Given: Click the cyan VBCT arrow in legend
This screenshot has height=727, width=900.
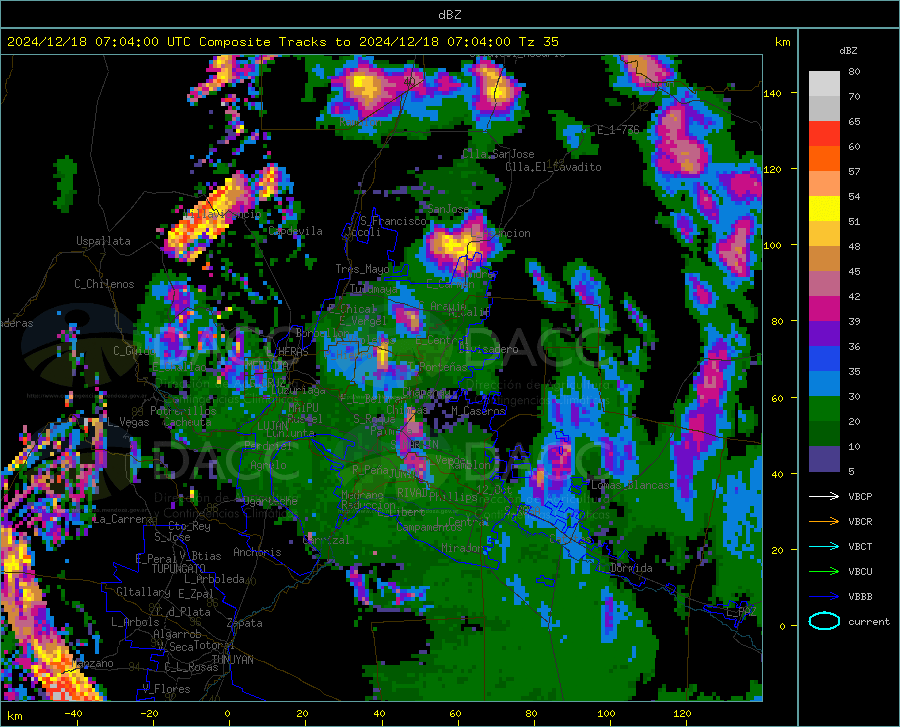Looking at the screenshot, I should (824, 546).
